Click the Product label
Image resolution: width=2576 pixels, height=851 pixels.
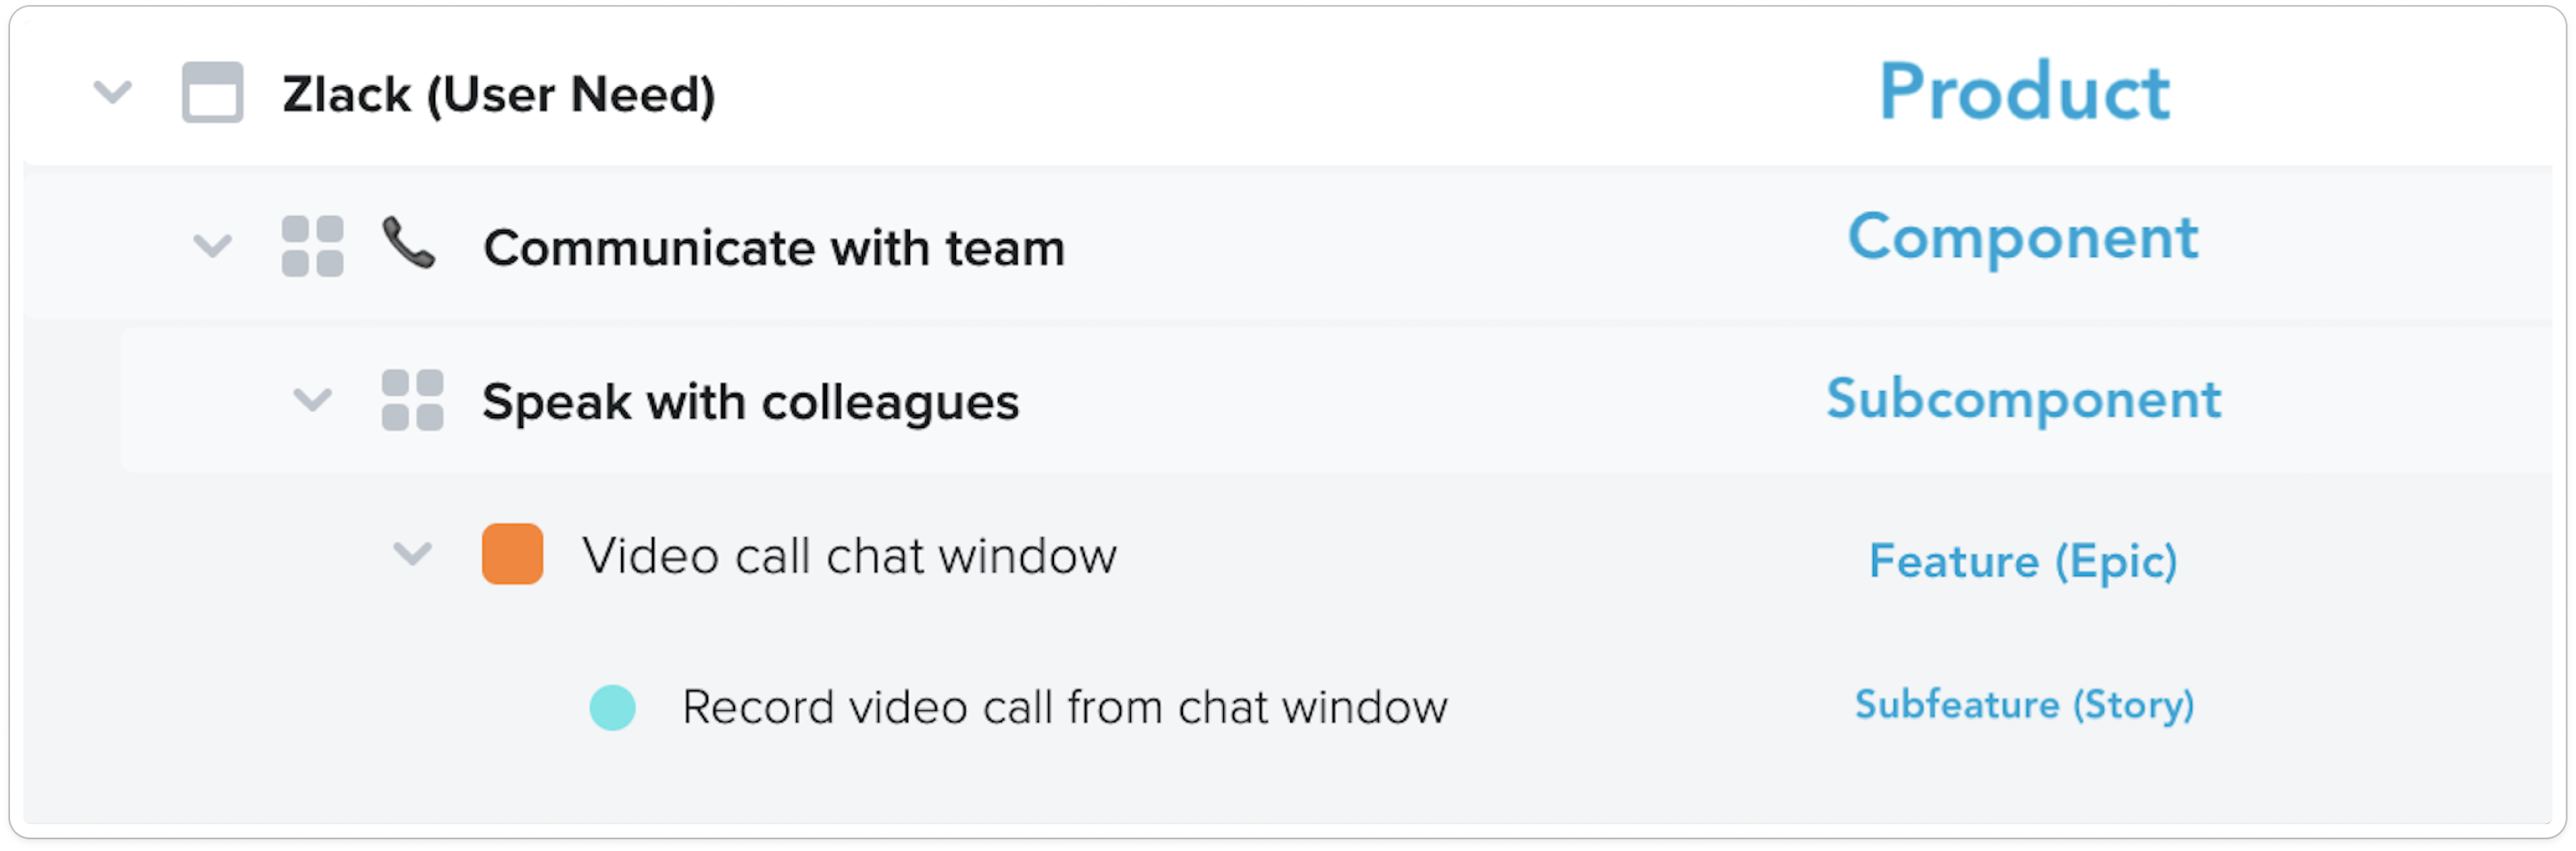pos(2023,92)
